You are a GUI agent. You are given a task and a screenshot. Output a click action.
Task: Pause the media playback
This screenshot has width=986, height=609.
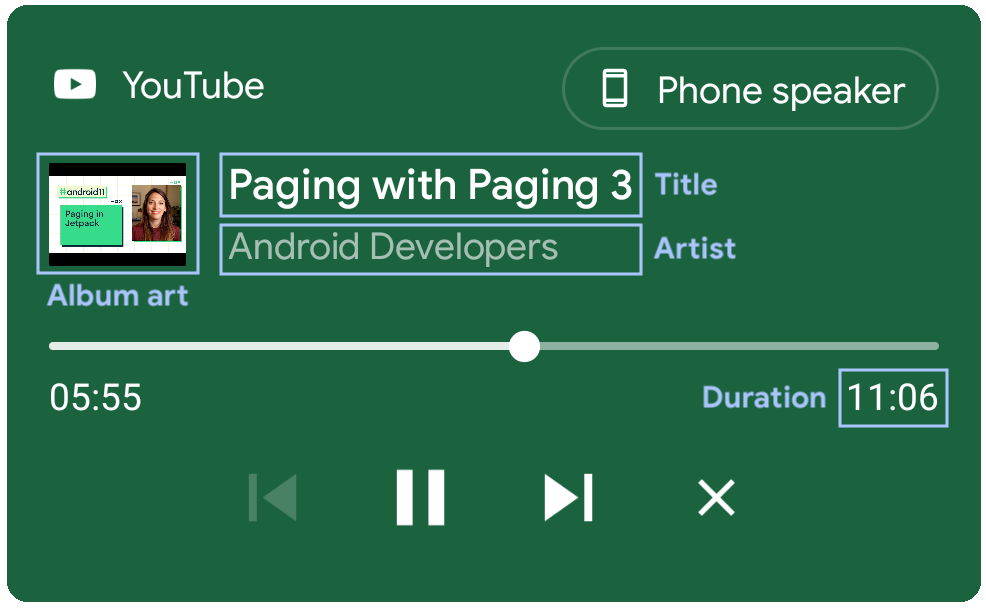pos(420,497)
